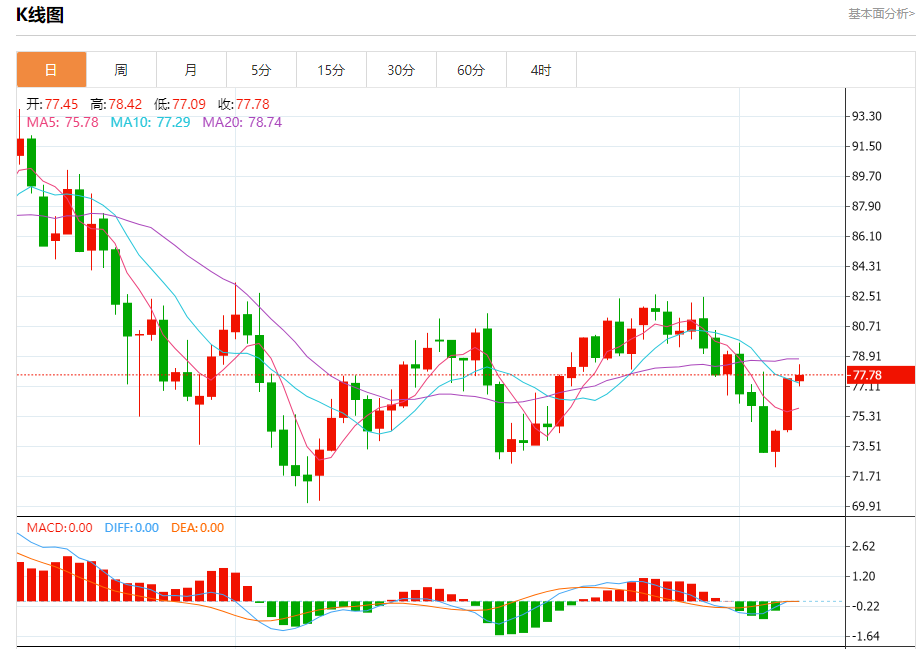This screenshot has height=649, width=923.
Task: Open the 4时 interval tab
Action: pos(542,70)
